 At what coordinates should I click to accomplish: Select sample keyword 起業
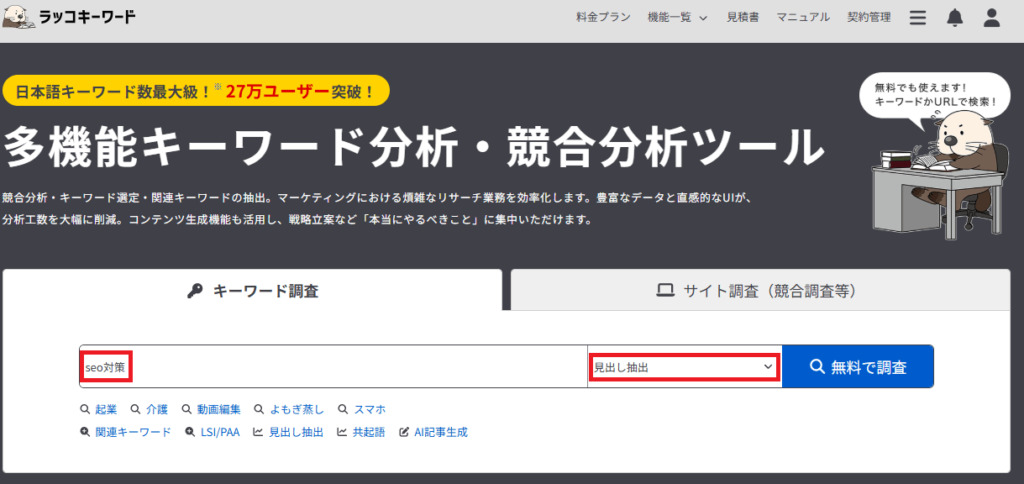pyautogui.click(x=99, y=410)
